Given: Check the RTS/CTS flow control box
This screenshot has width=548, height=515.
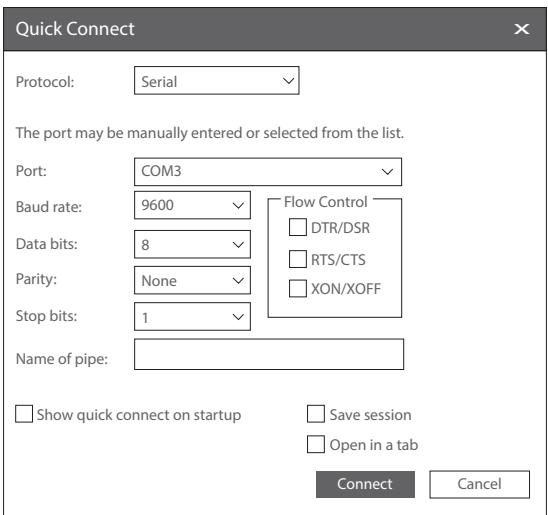Looking at the screenshot, I should [x=298, y=259].
